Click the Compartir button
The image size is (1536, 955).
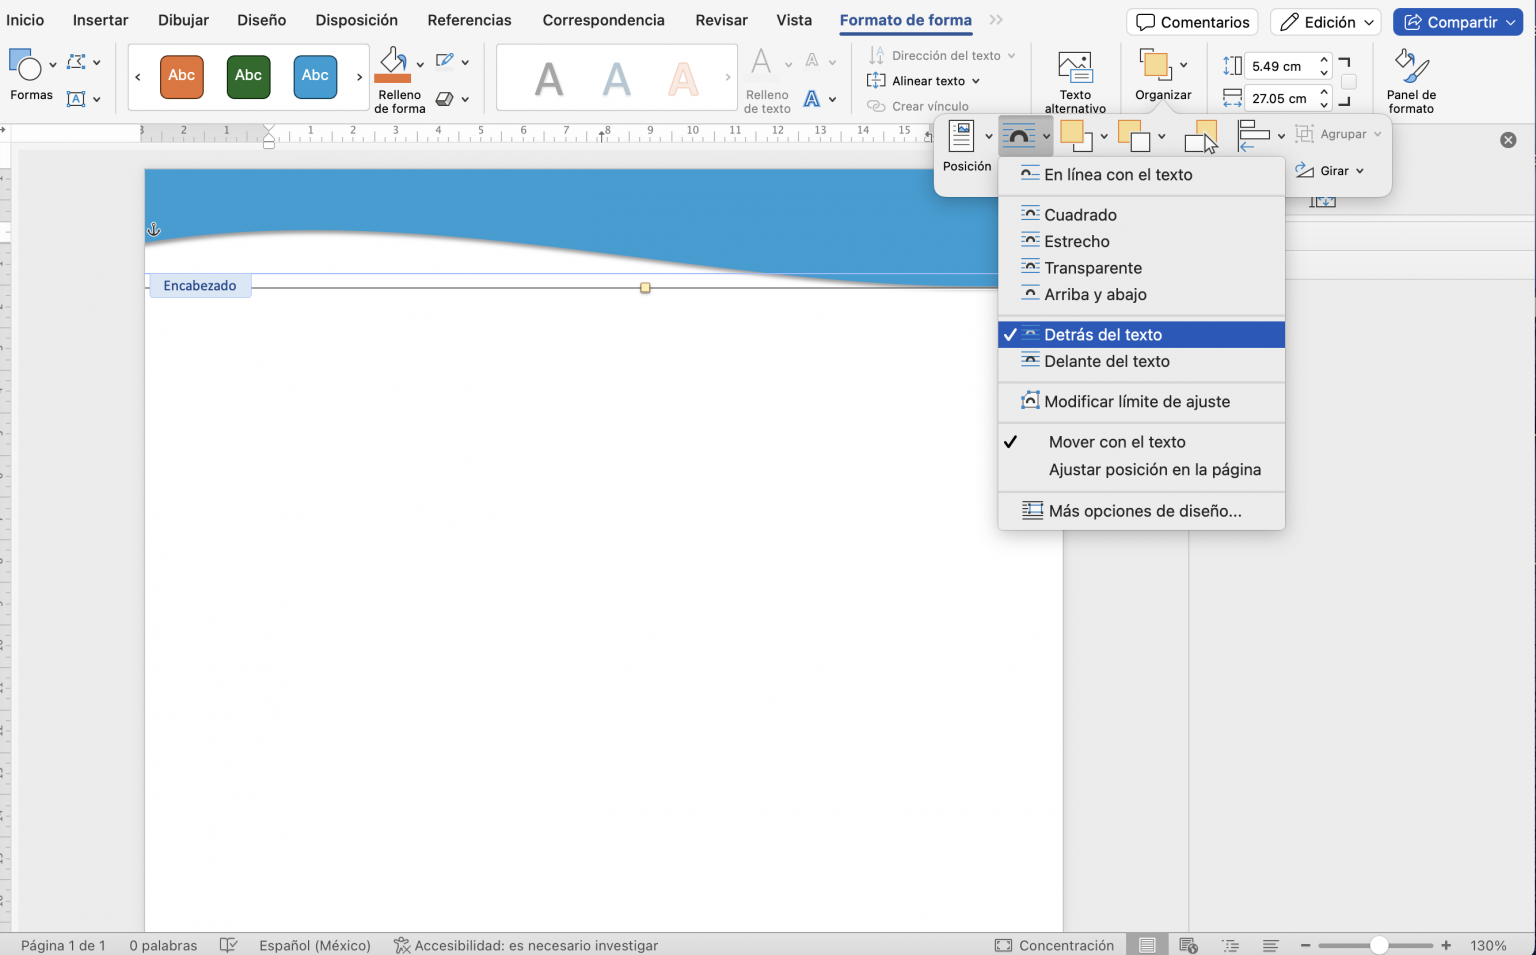[1457, 21]
